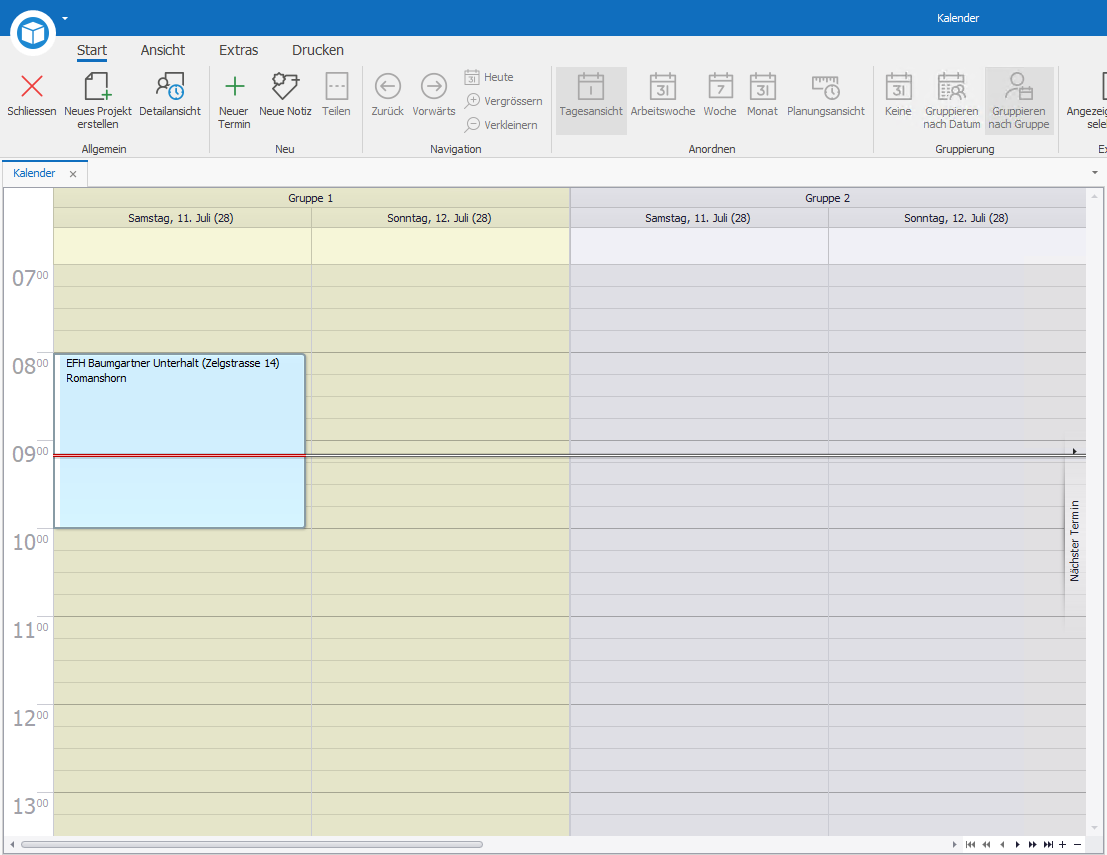Image resolution: width=1107 pixels, height=855 pixels.
Task: Click vertical scrollbar up arrow
Action: click(1095, 196)
